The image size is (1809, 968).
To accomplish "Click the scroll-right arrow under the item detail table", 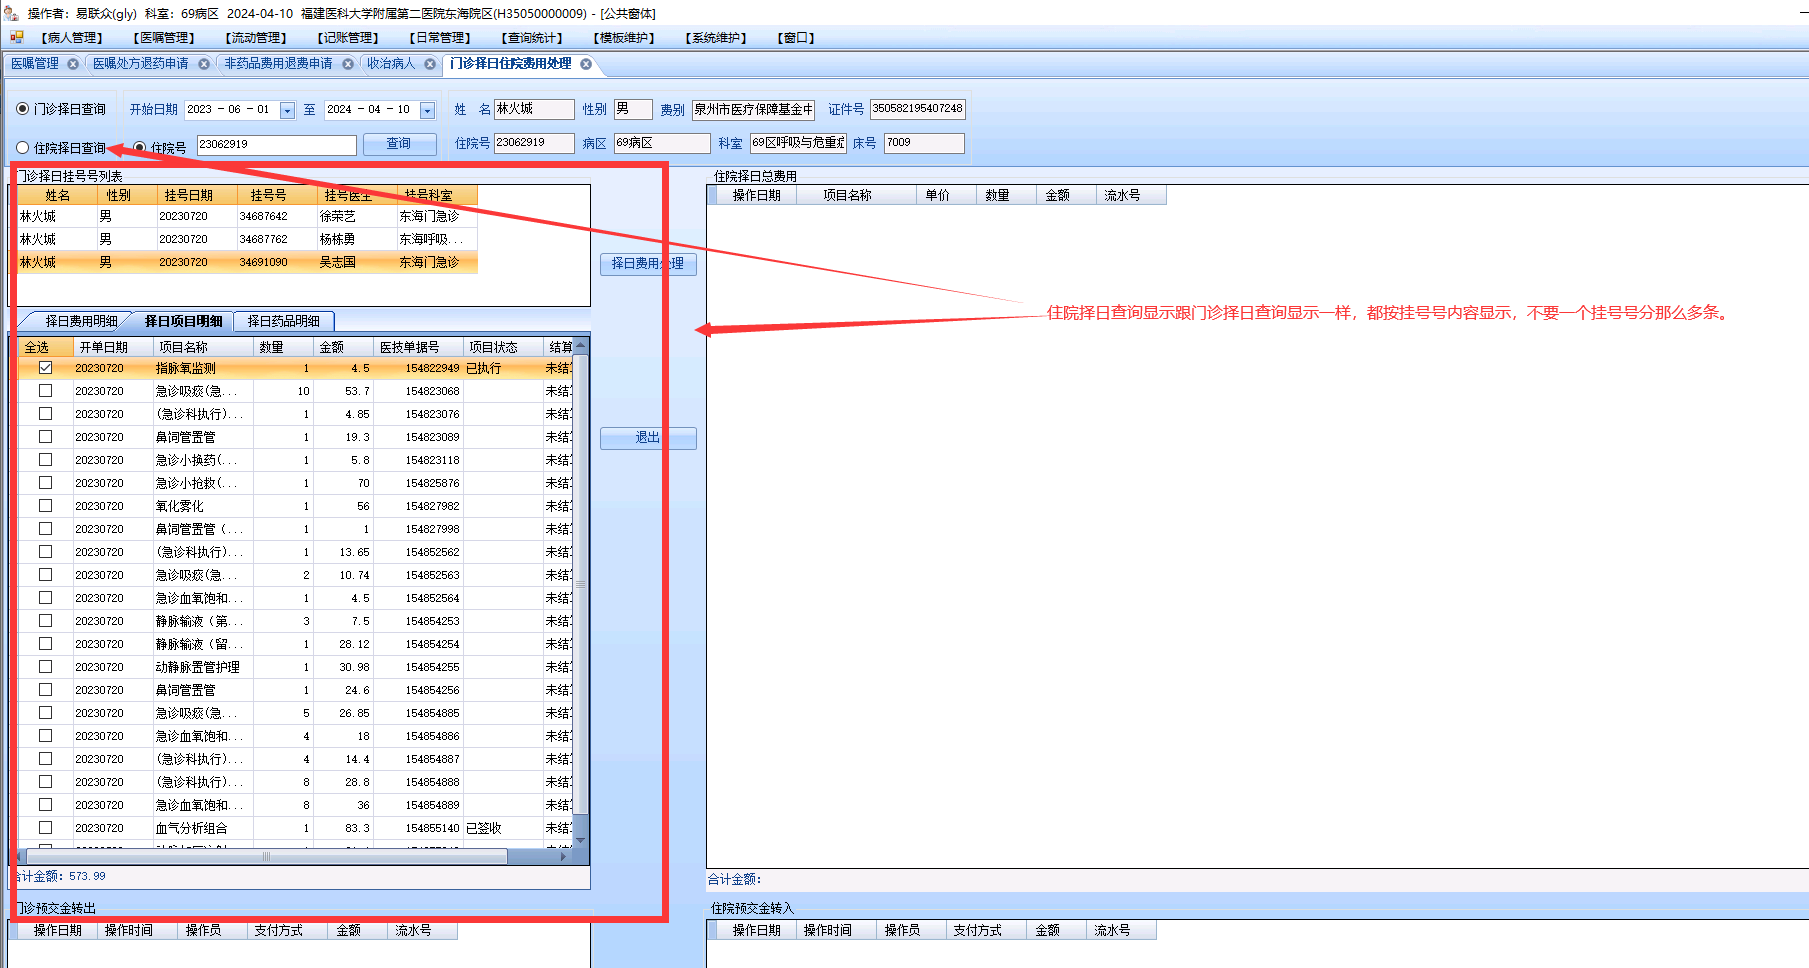I will pyautogui.click(x=564, y=856).
